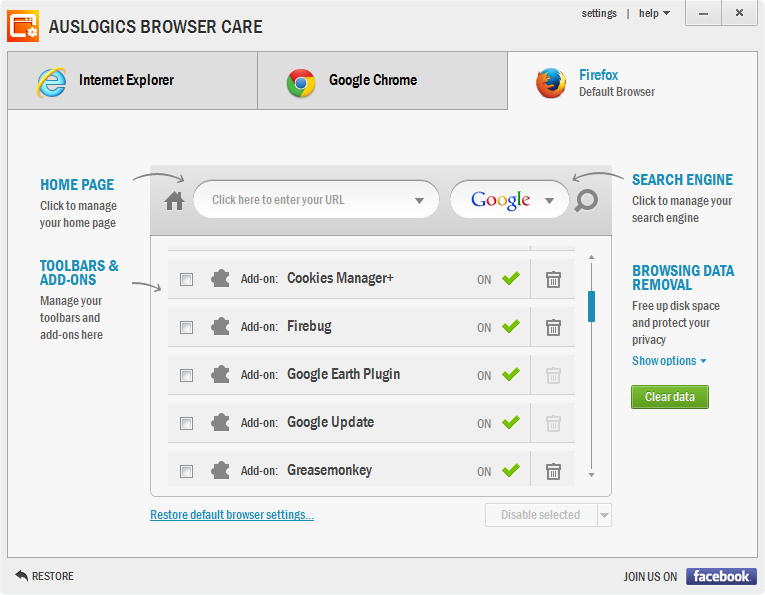Click the HOME PAGE heading
The image size is (765, 595).
(77, 185)
